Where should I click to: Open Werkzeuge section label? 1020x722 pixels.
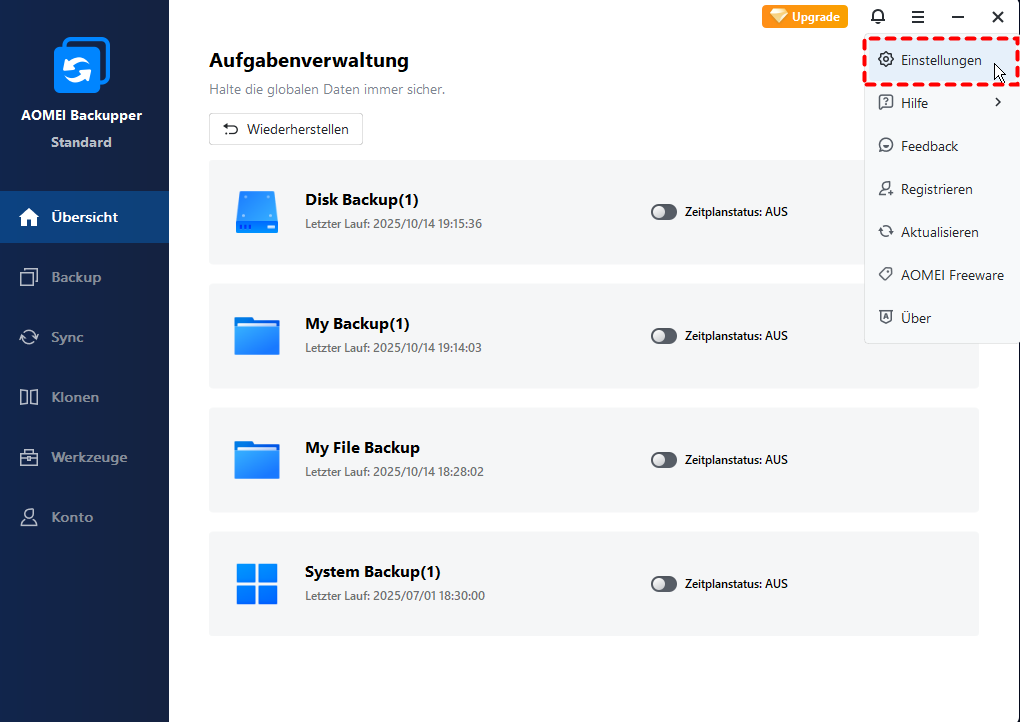click(x=89, y=457)
